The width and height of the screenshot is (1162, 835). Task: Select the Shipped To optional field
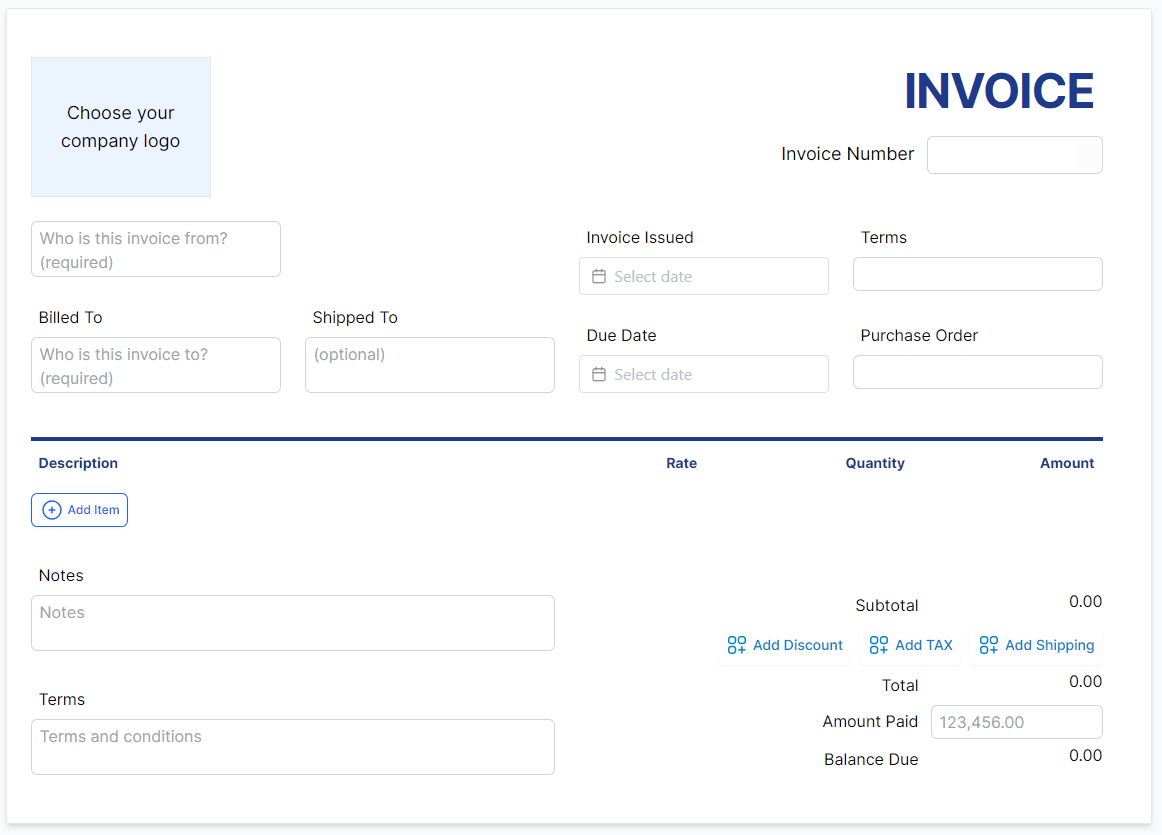click(429, 365)
